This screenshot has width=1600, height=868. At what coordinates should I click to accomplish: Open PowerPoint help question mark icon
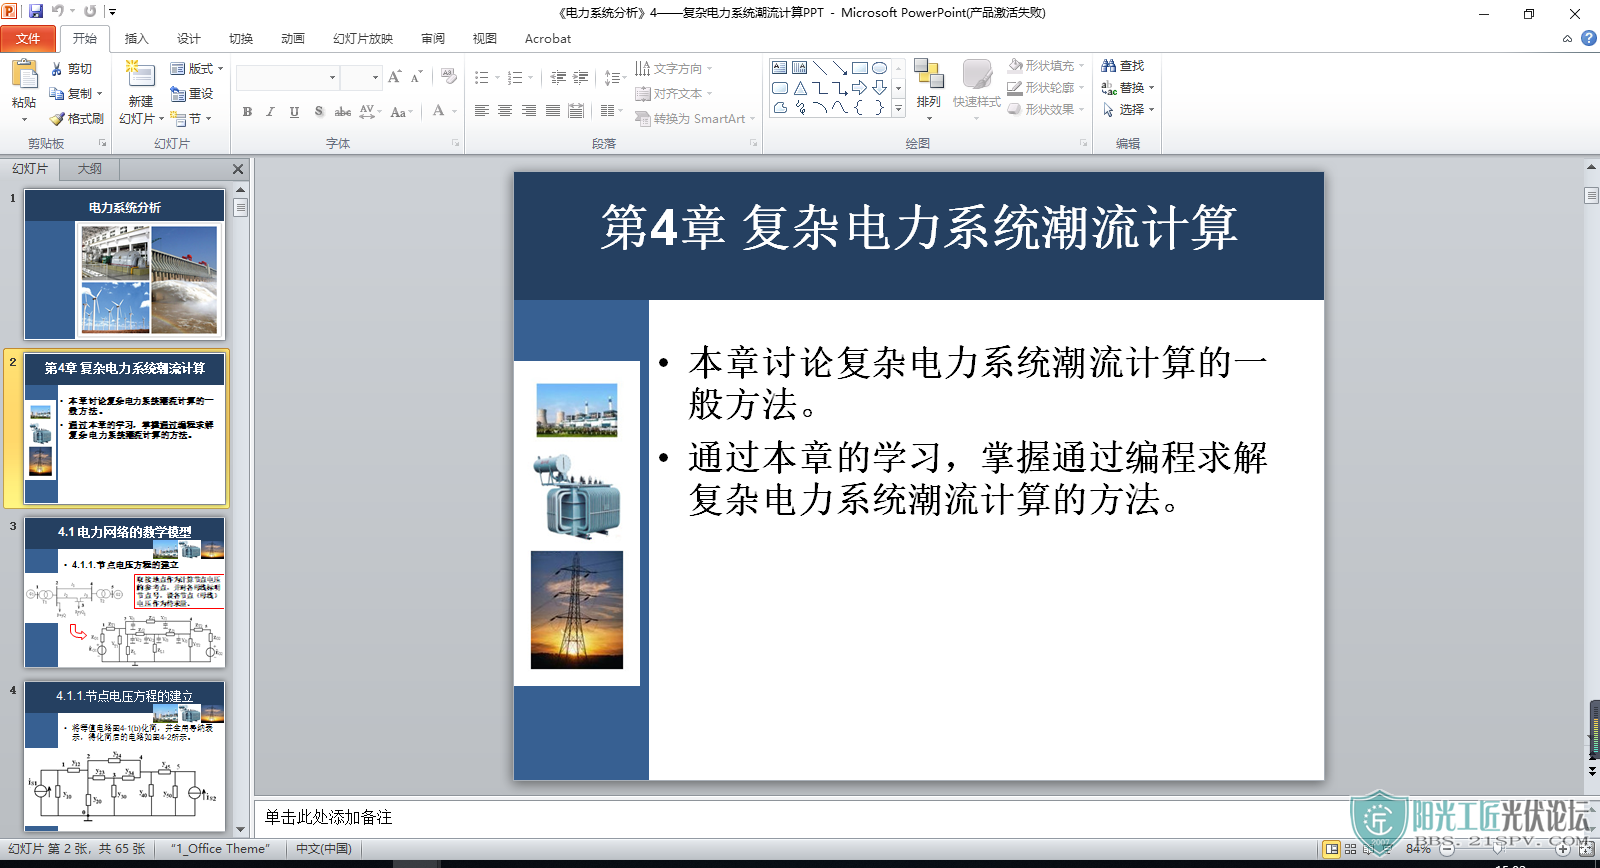(x=1589, y=38)
